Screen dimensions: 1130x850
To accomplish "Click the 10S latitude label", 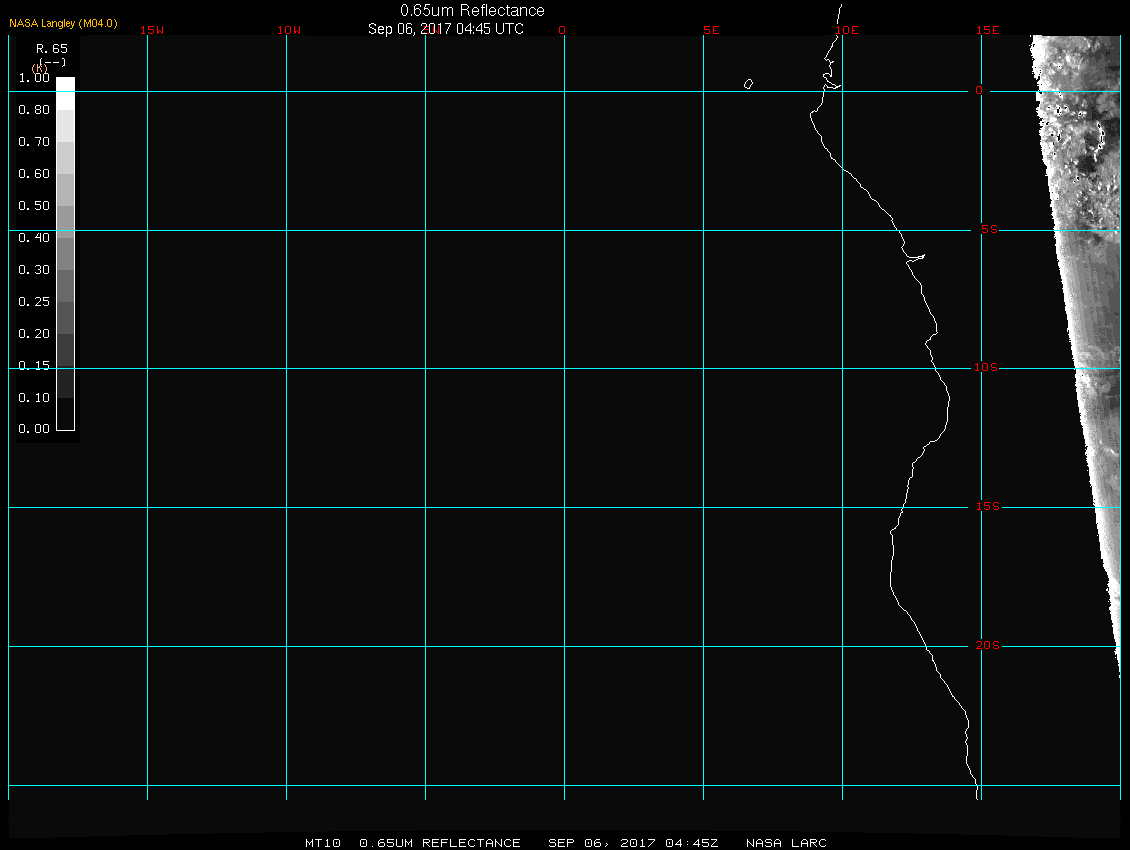I will tap(986, 368).
